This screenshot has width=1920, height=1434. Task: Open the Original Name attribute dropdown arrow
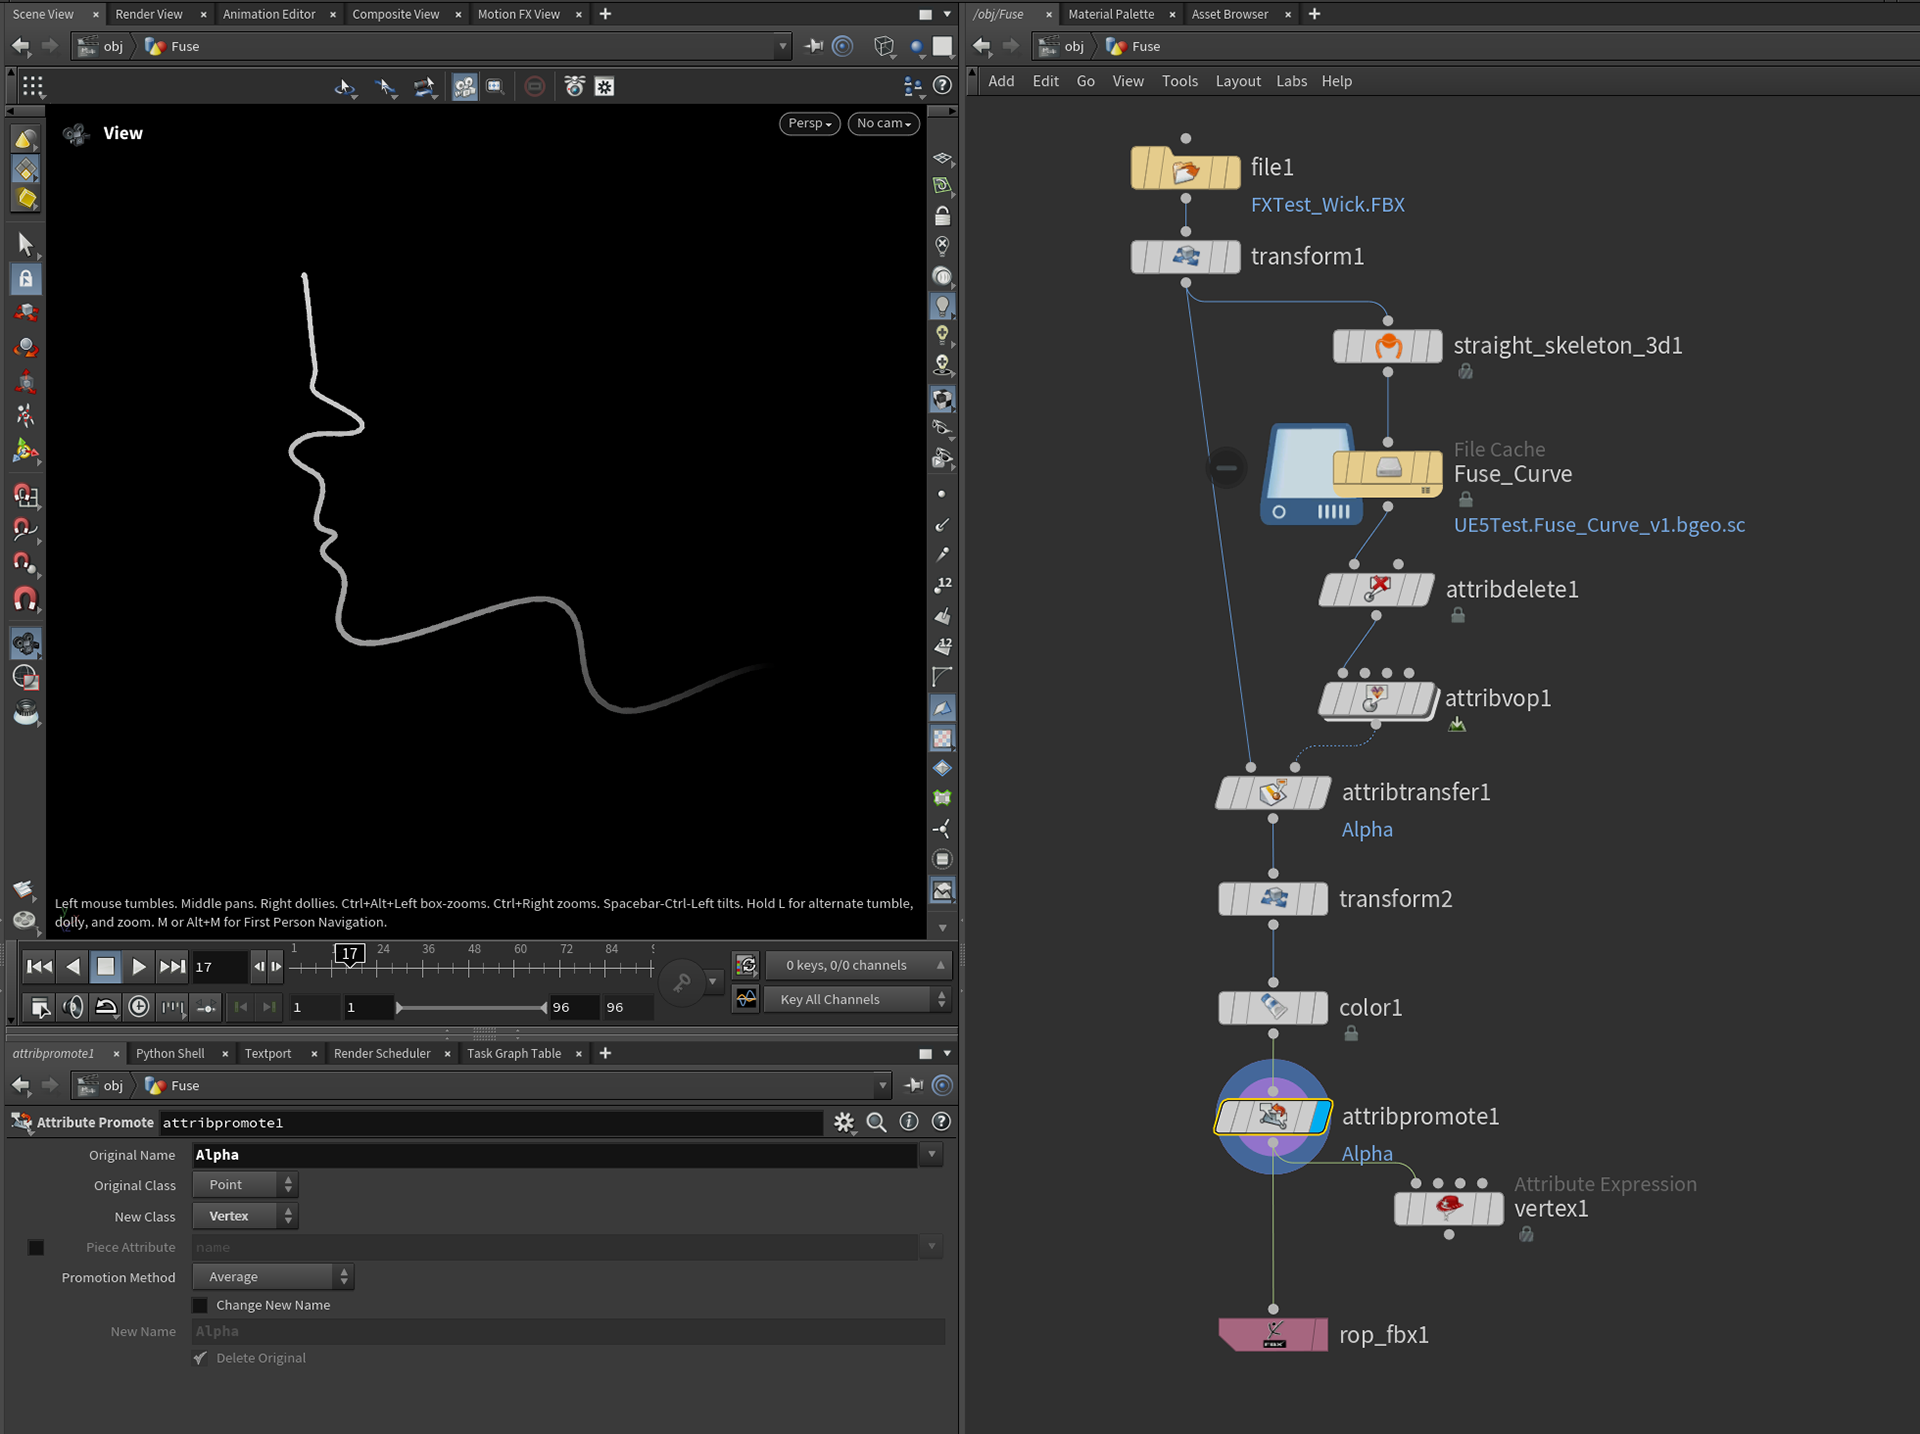932,1154
